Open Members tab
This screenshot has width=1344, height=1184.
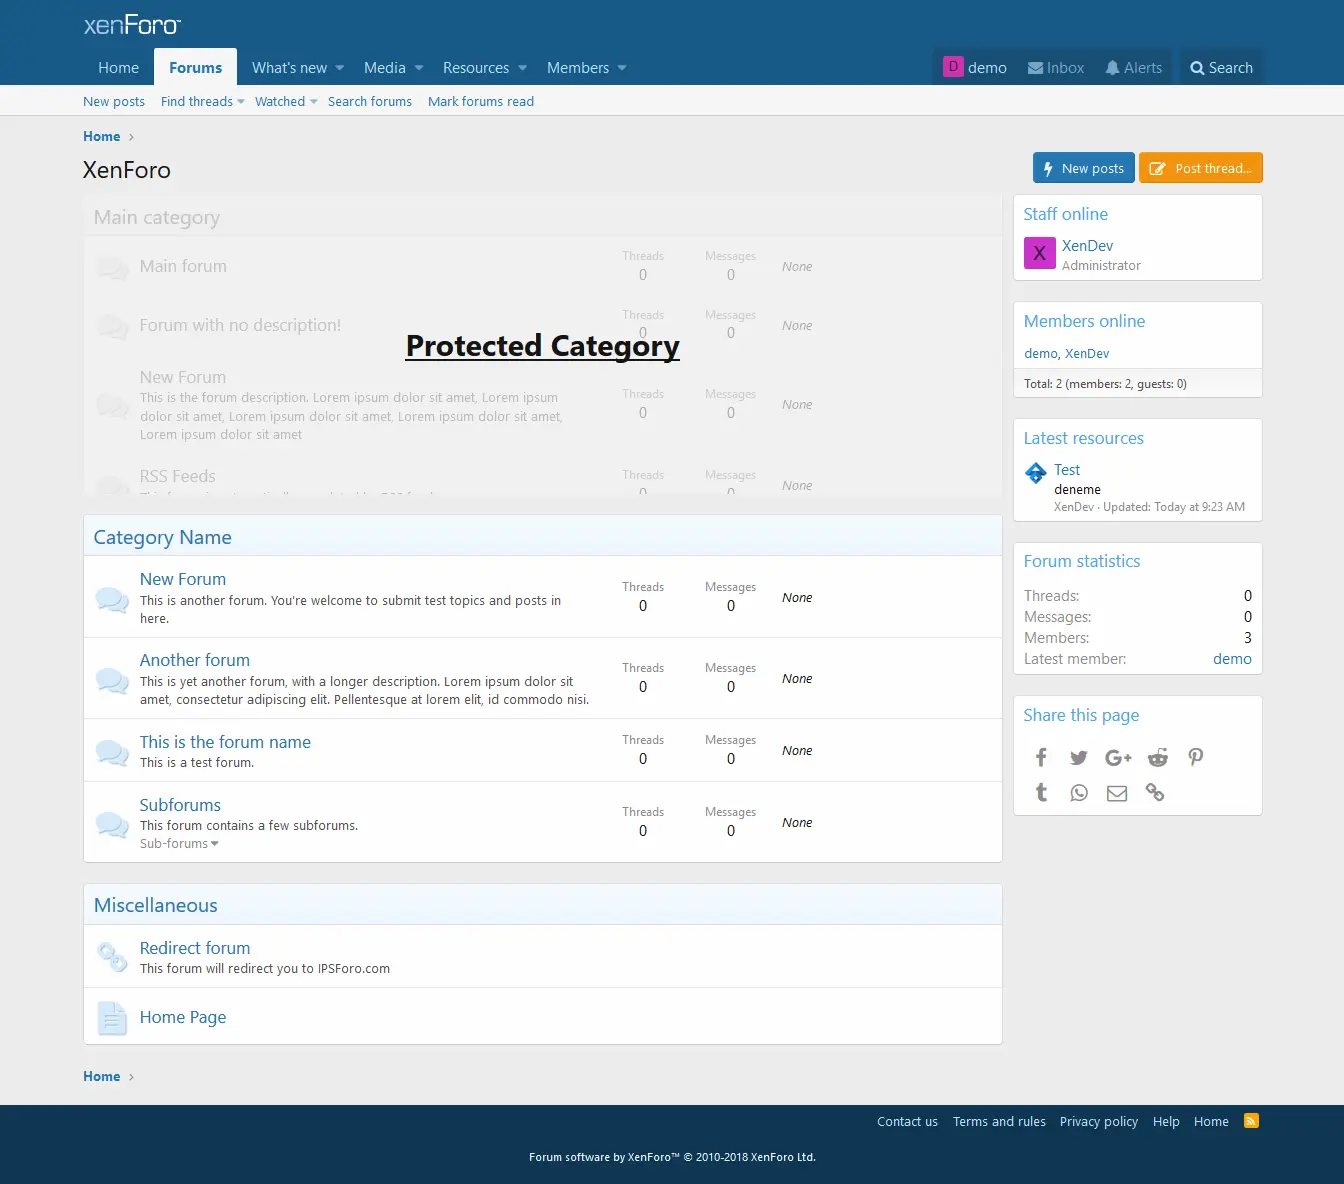coord(578,68)
